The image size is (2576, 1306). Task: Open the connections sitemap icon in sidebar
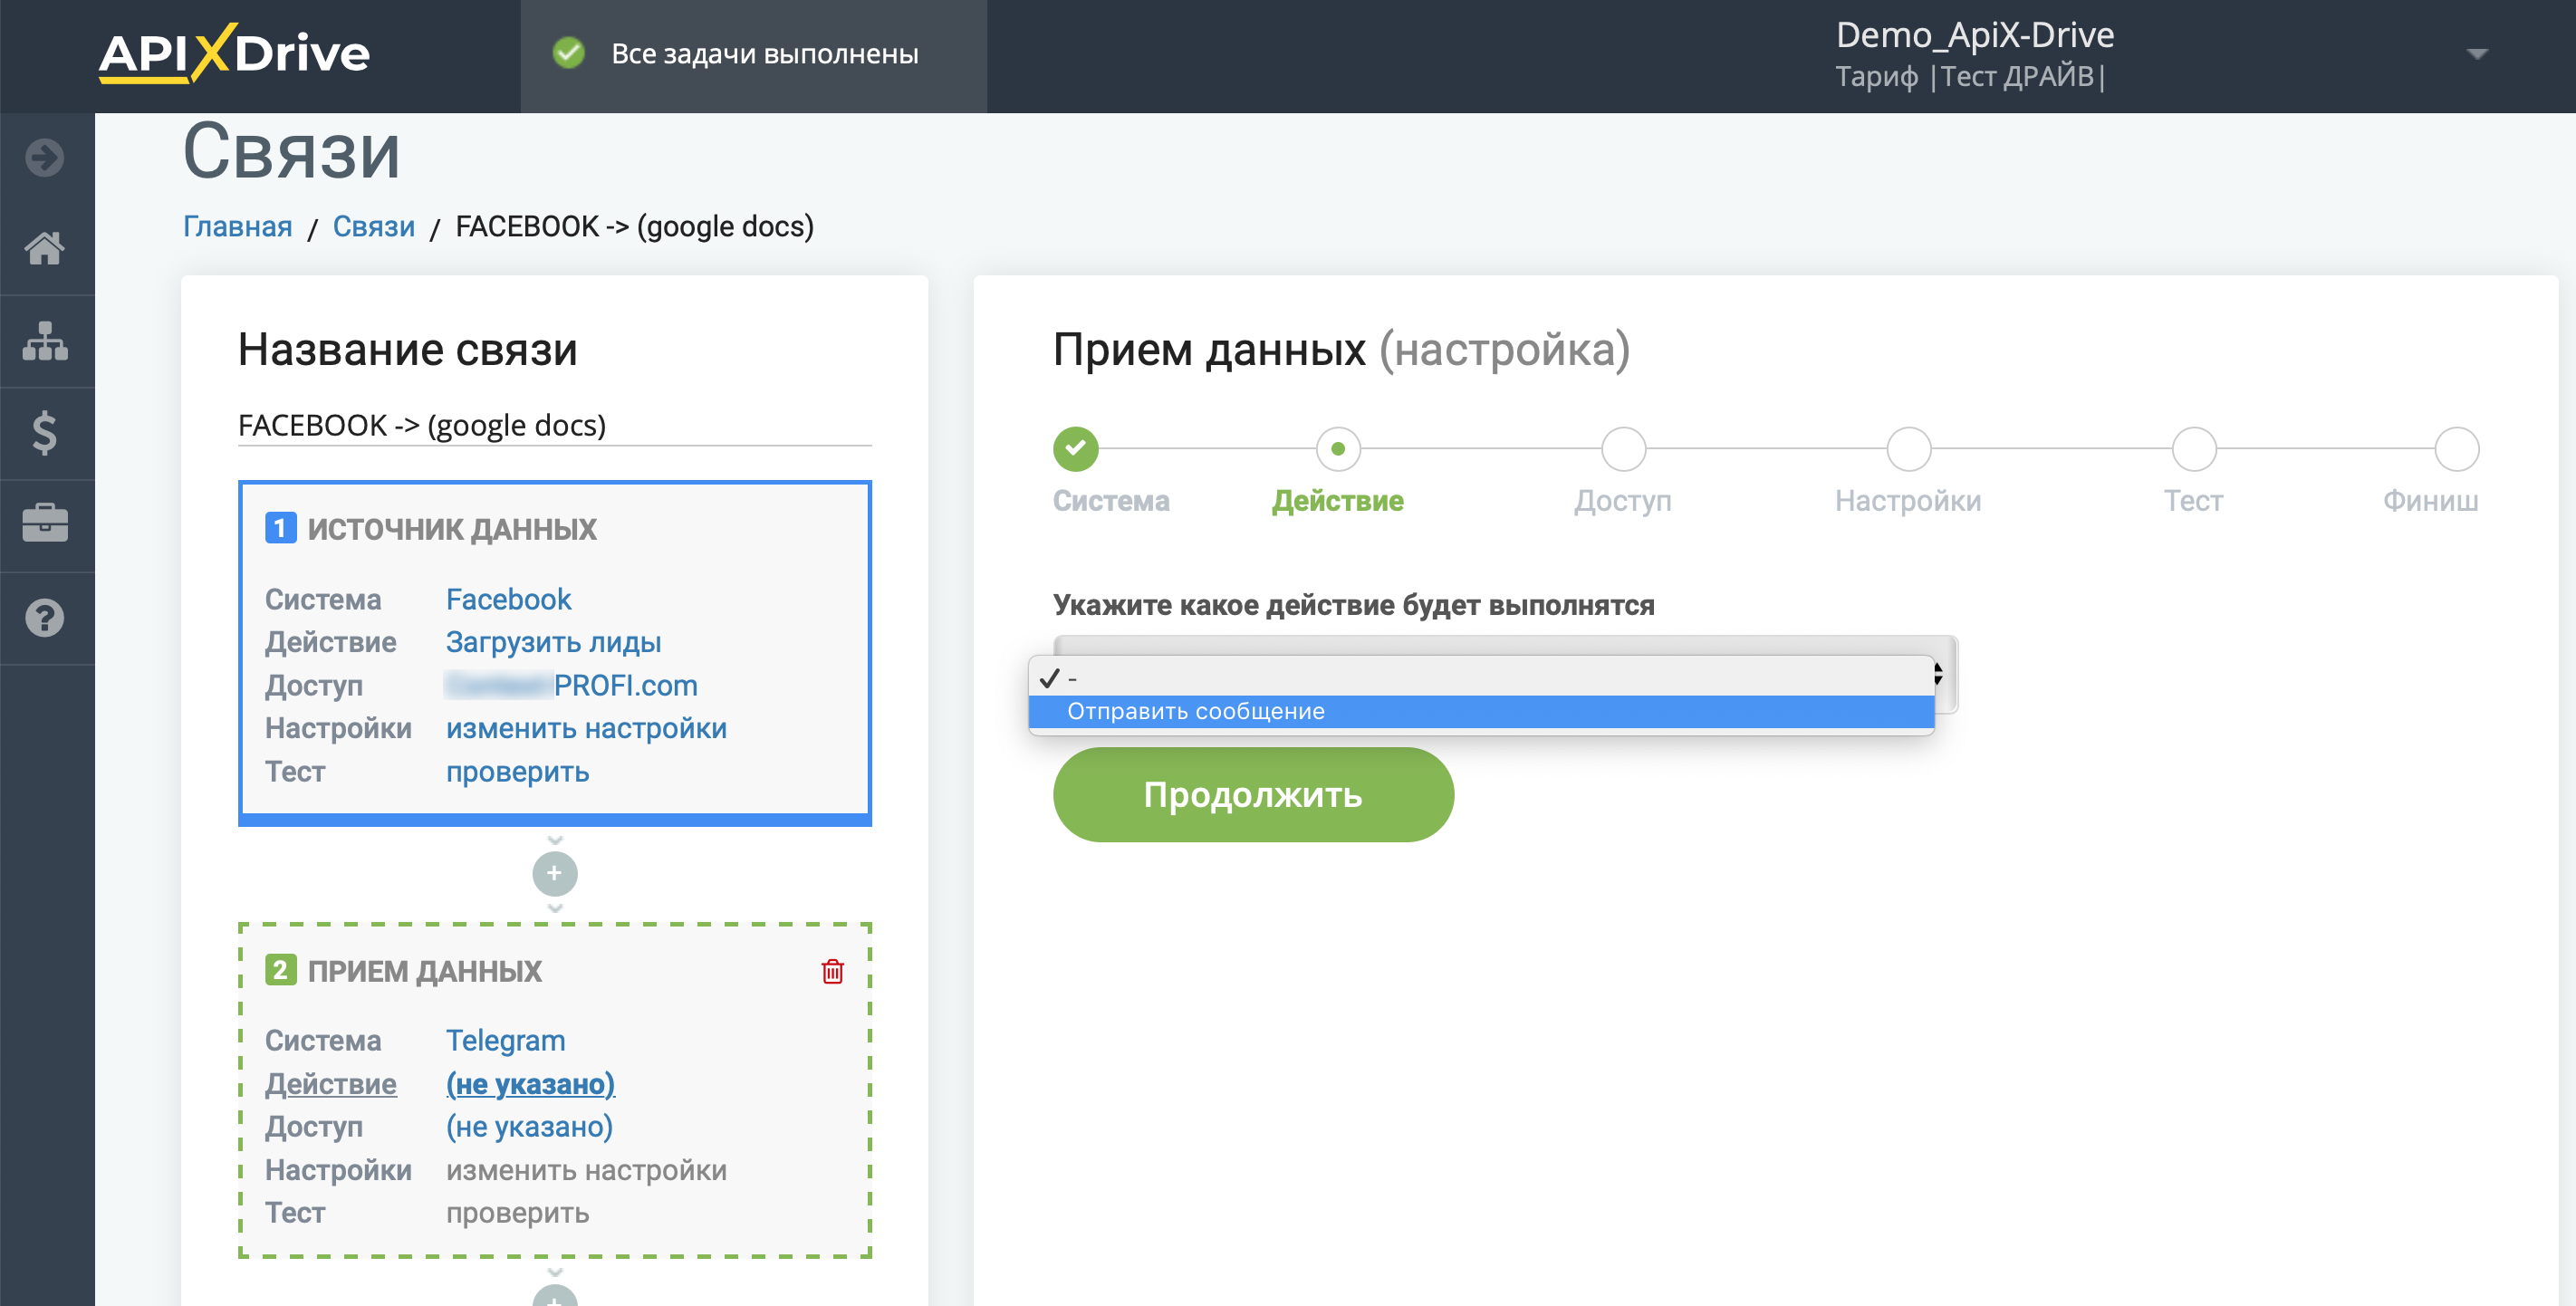point(45,341)
